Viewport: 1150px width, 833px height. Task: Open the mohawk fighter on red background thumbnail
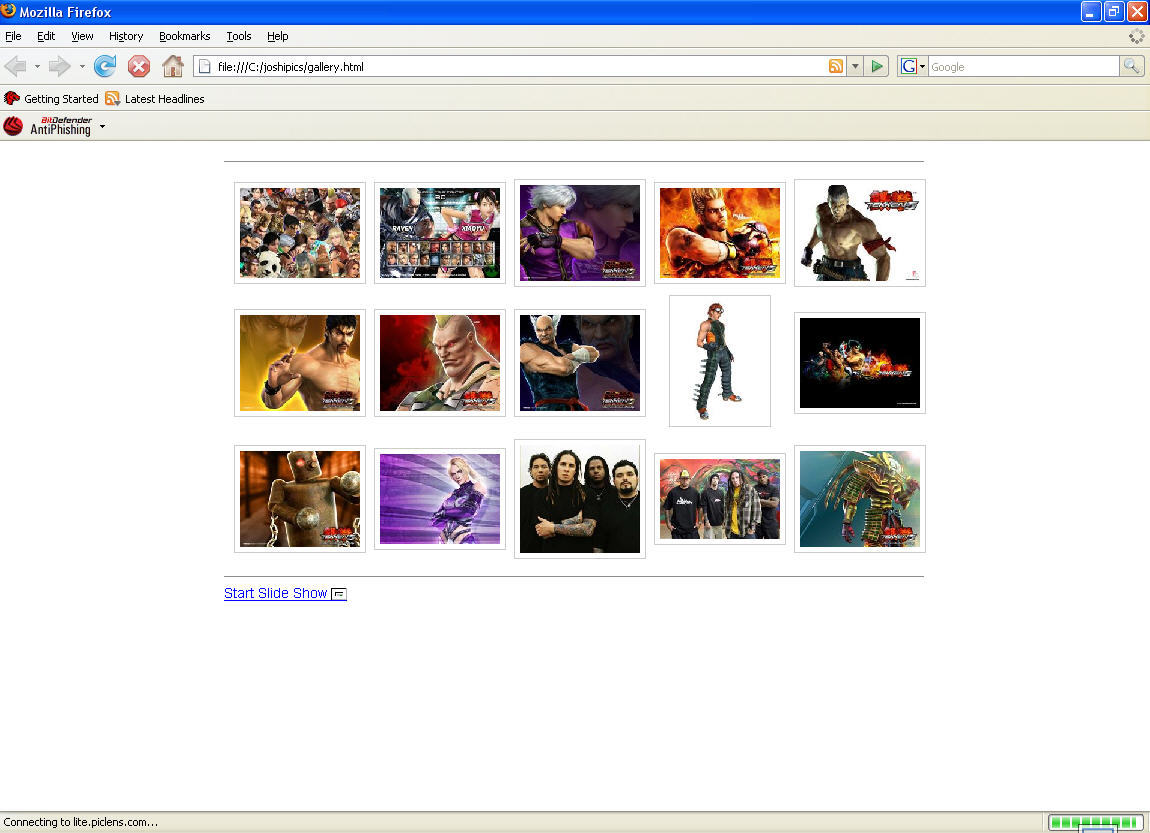440,363
